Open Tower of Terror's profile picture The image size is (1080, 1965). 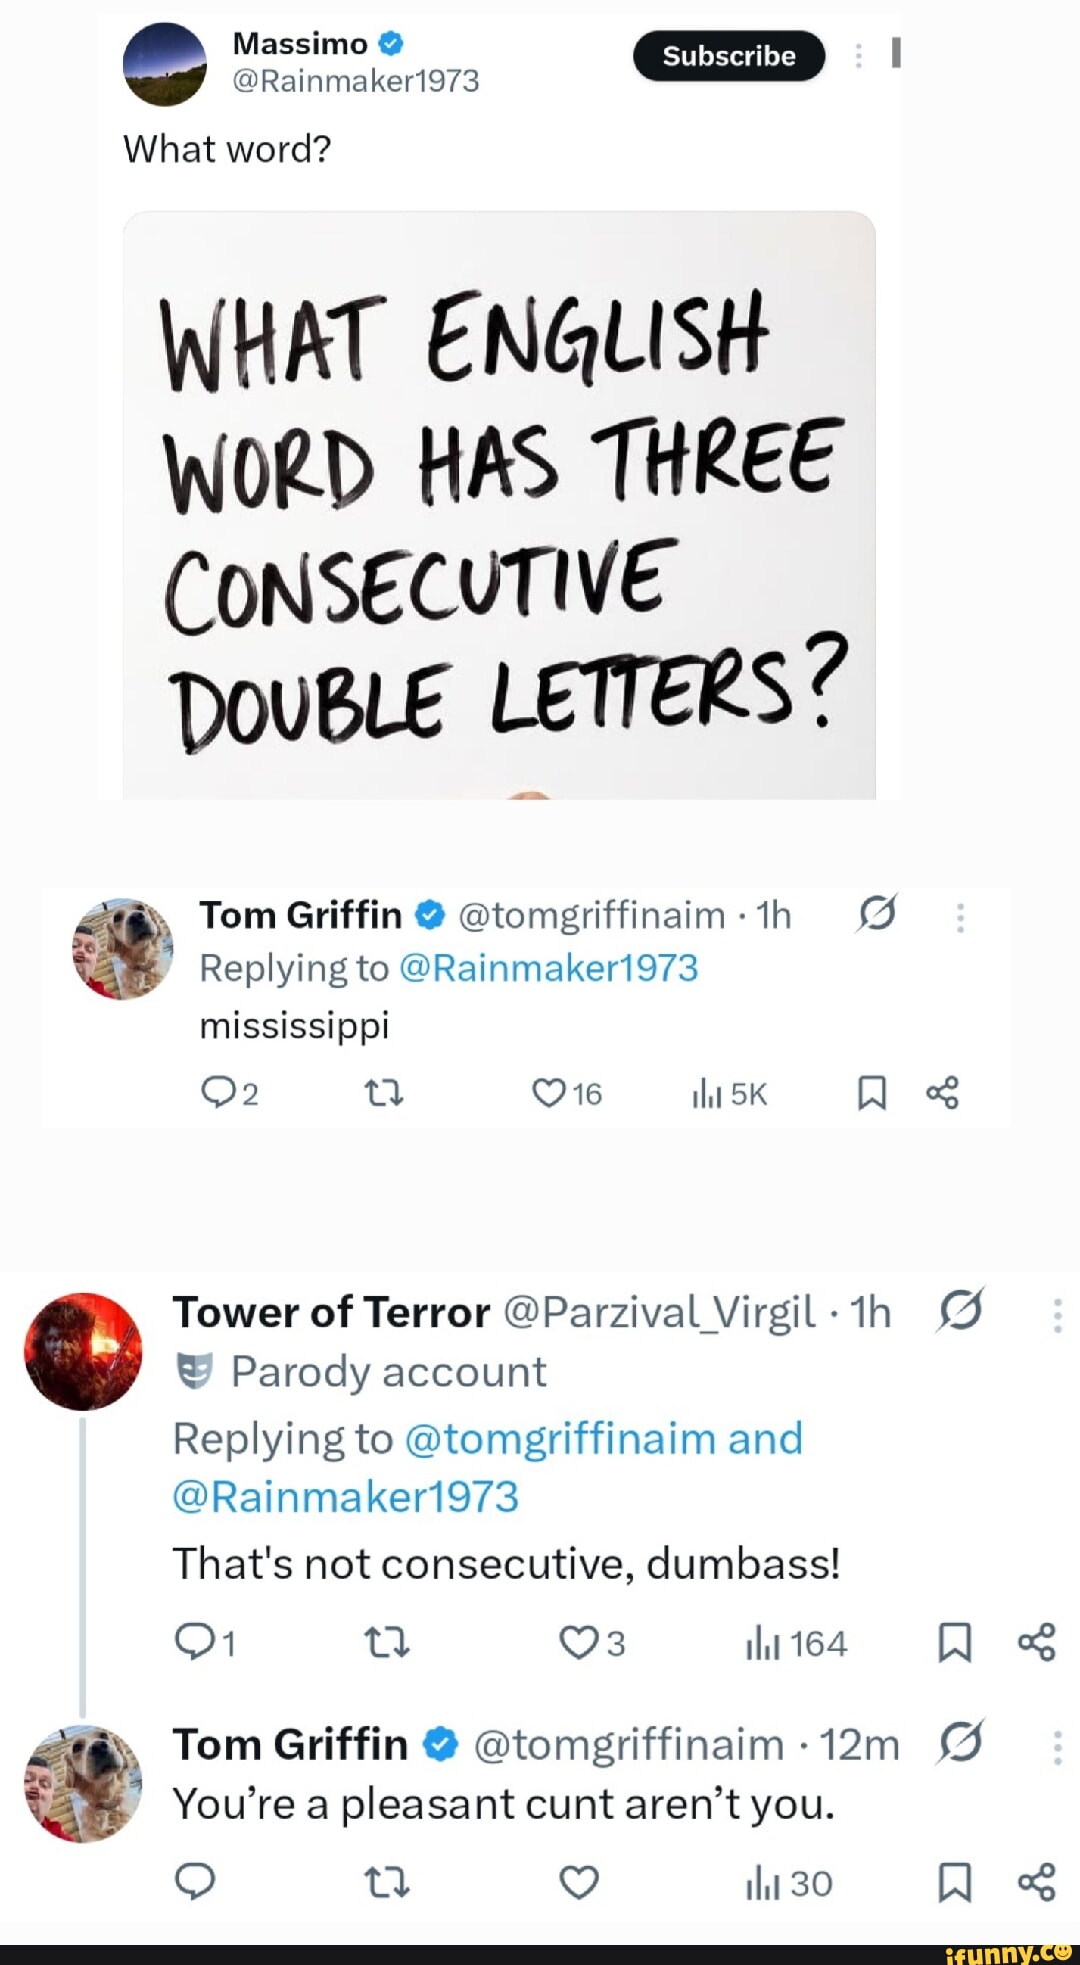tap(83, 1351)
